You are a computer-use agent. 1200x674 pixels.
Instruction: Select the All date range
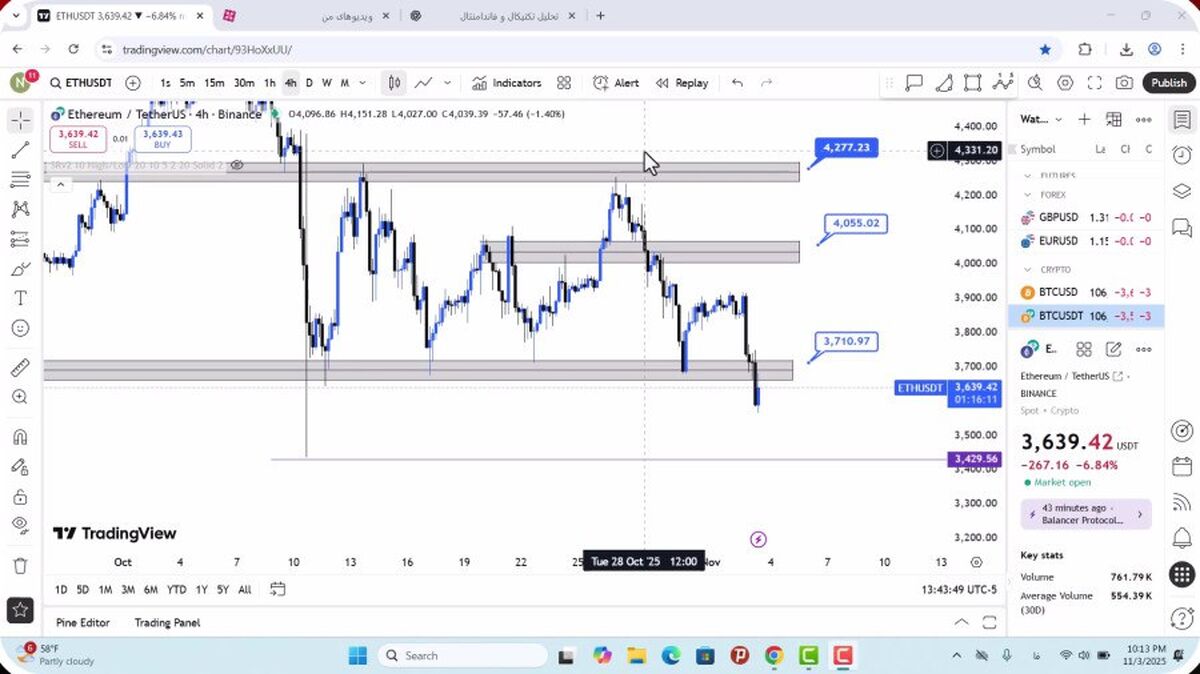tap(245, 590)
